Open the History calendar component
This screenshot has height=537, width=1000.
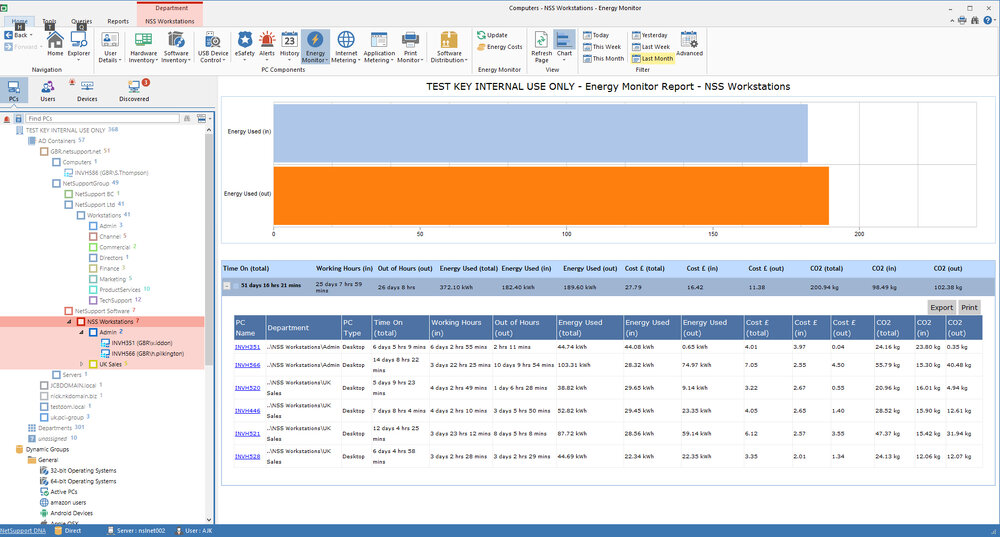(x=289, y=47)
